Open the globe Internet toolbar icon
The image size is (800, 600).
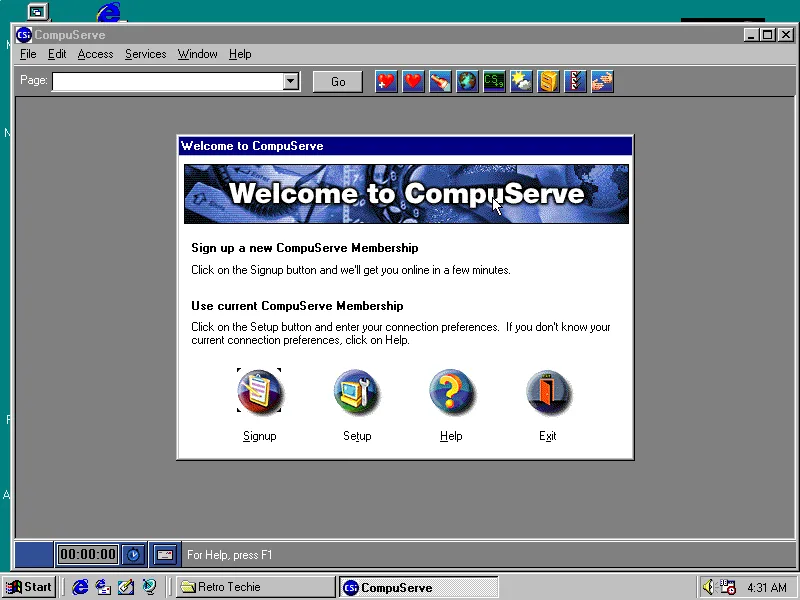click(x=467, y=82)
